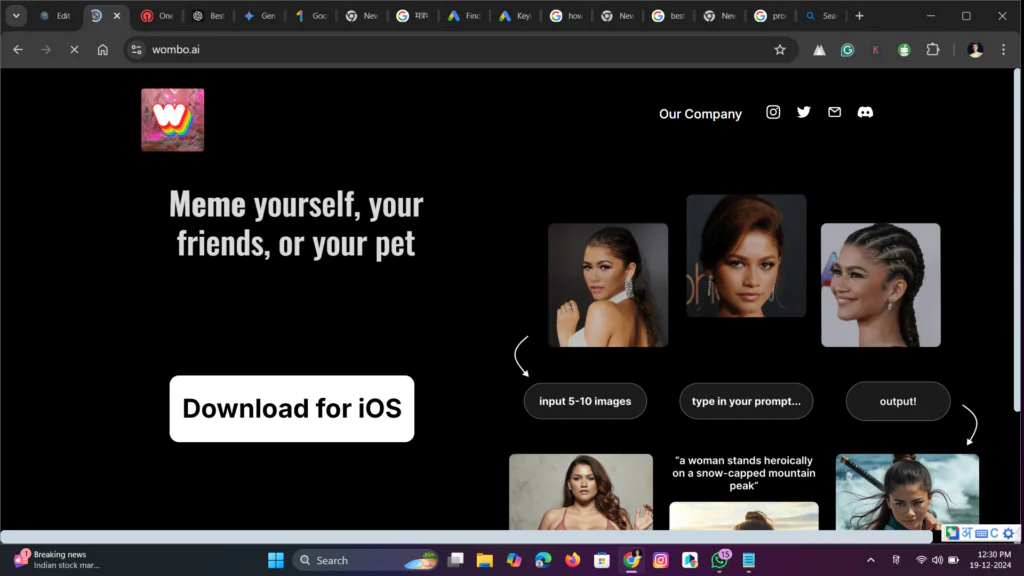Click the output! pill button

[x=898, y=401]
